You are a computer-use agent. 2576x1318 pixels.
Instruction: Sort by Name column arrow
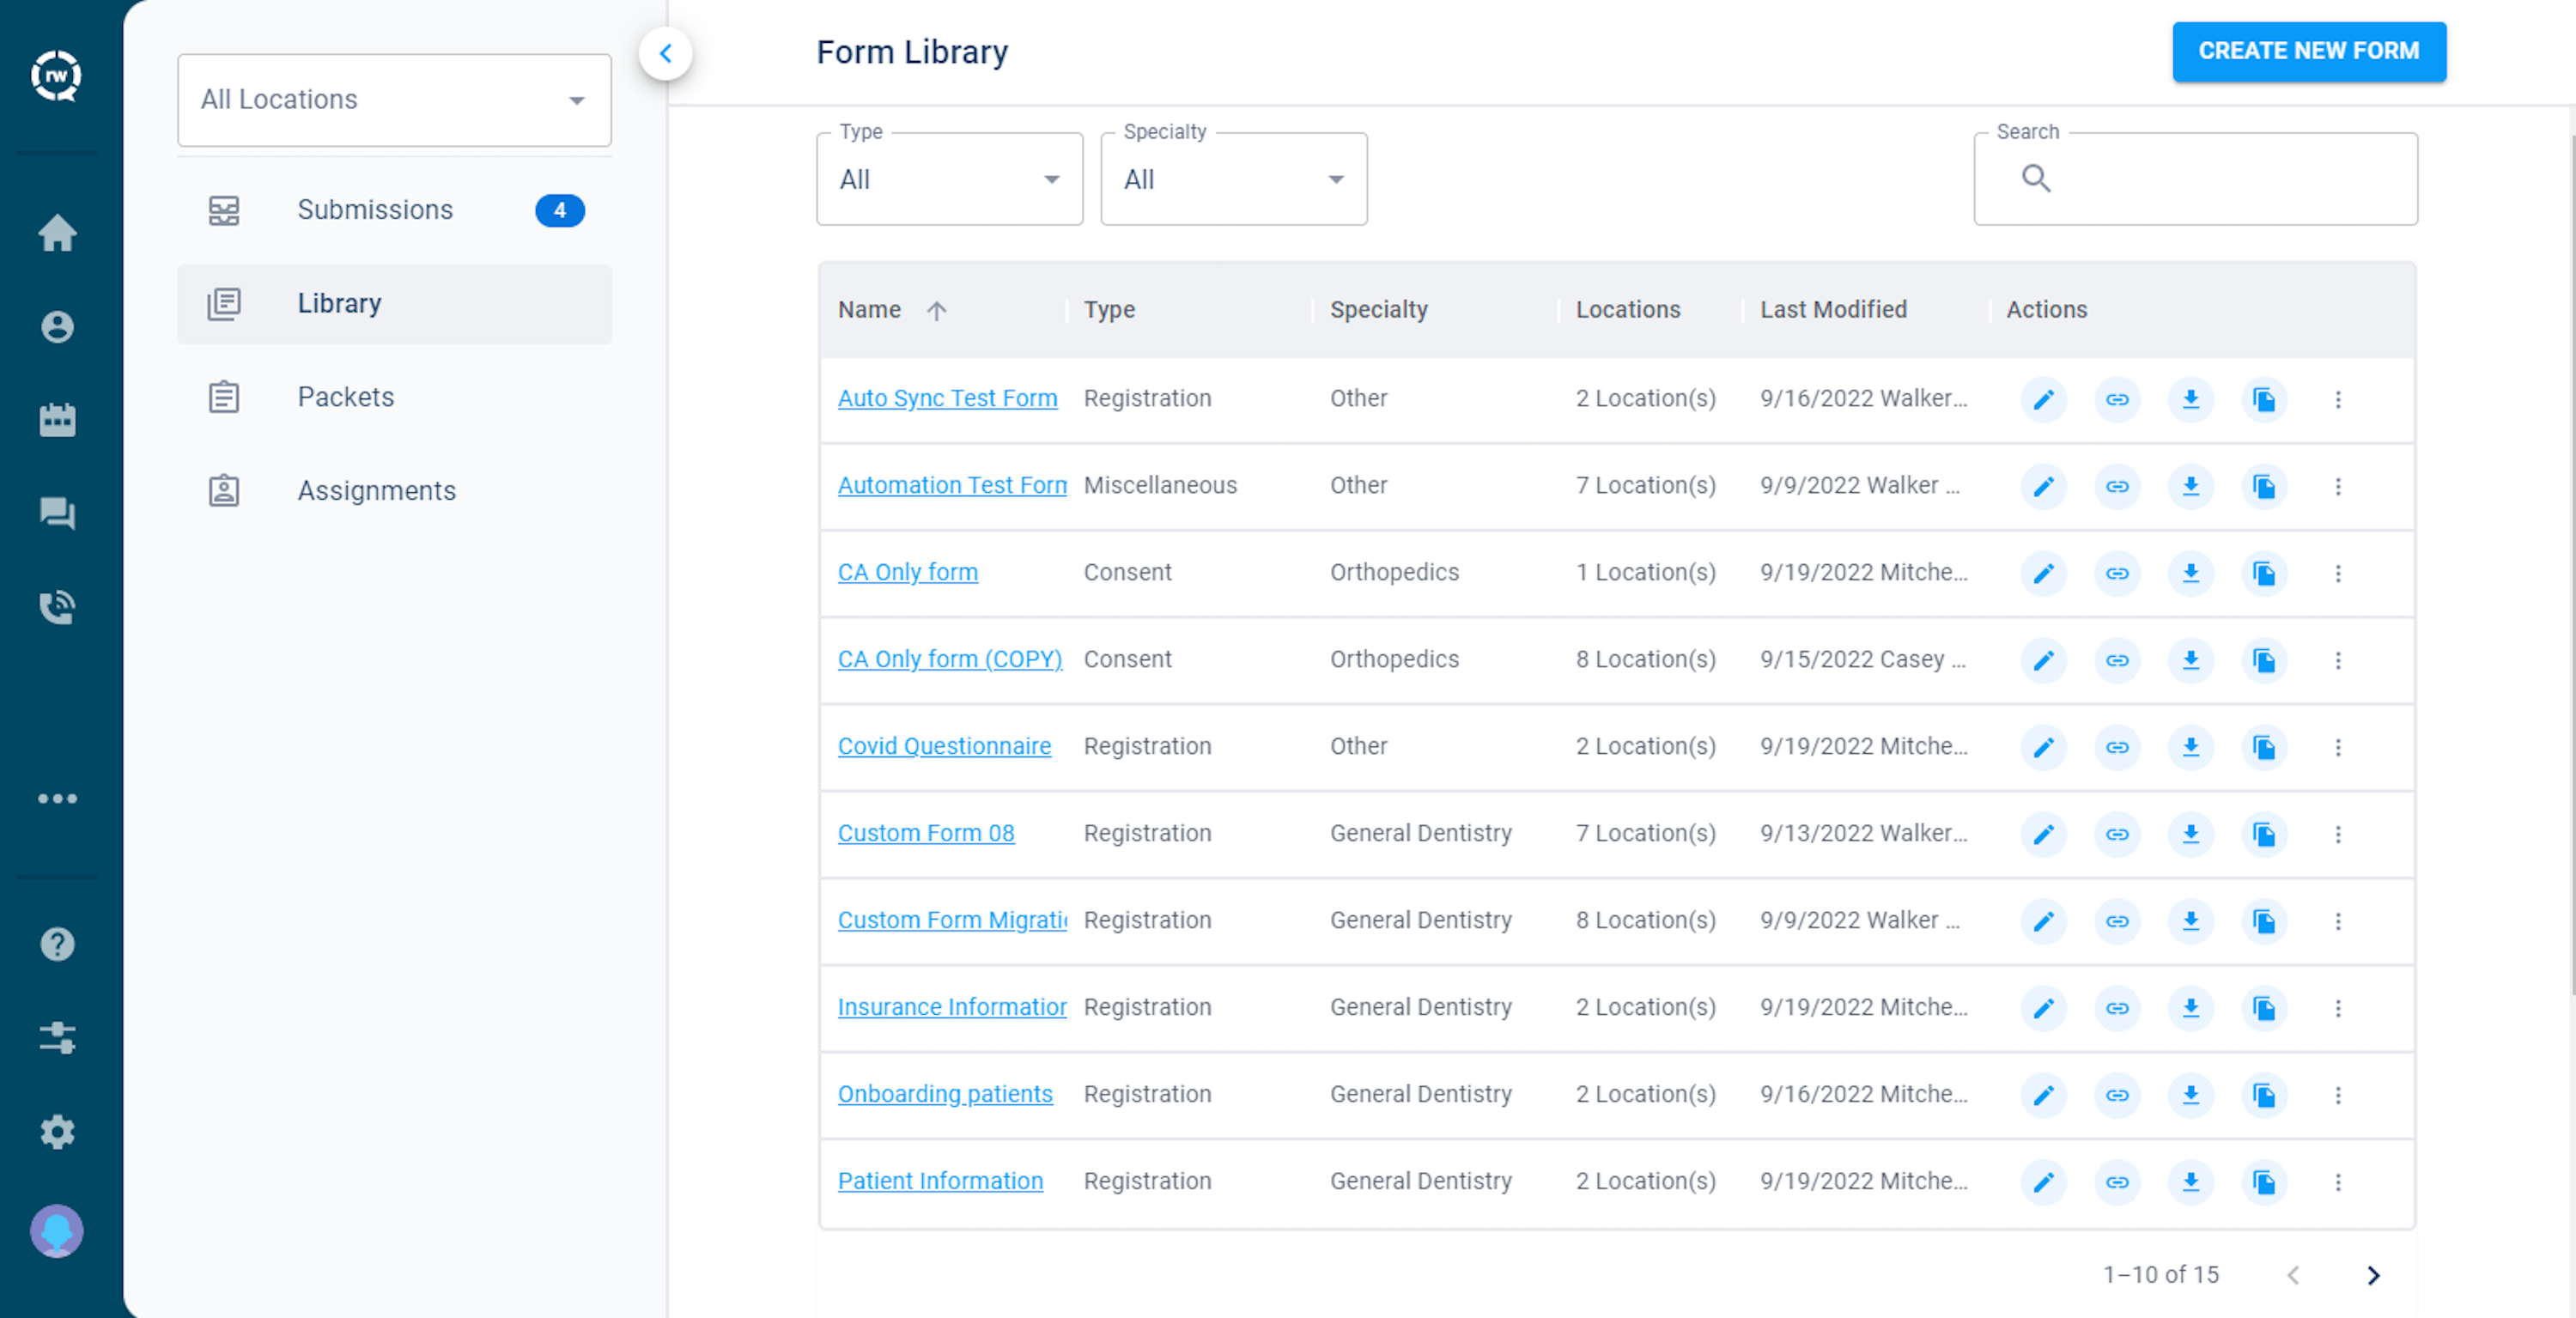(x=936, y=311)
